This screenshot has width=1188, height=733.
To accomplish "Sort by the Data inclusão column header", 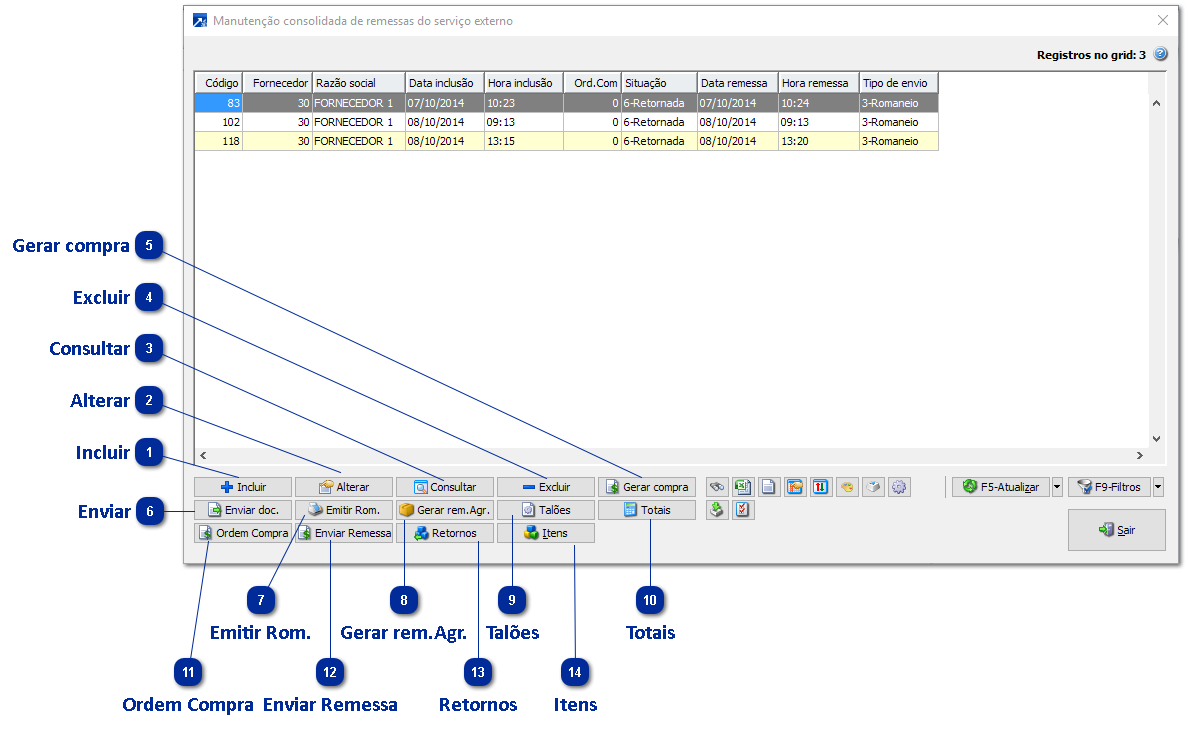I will coord(444,83).
